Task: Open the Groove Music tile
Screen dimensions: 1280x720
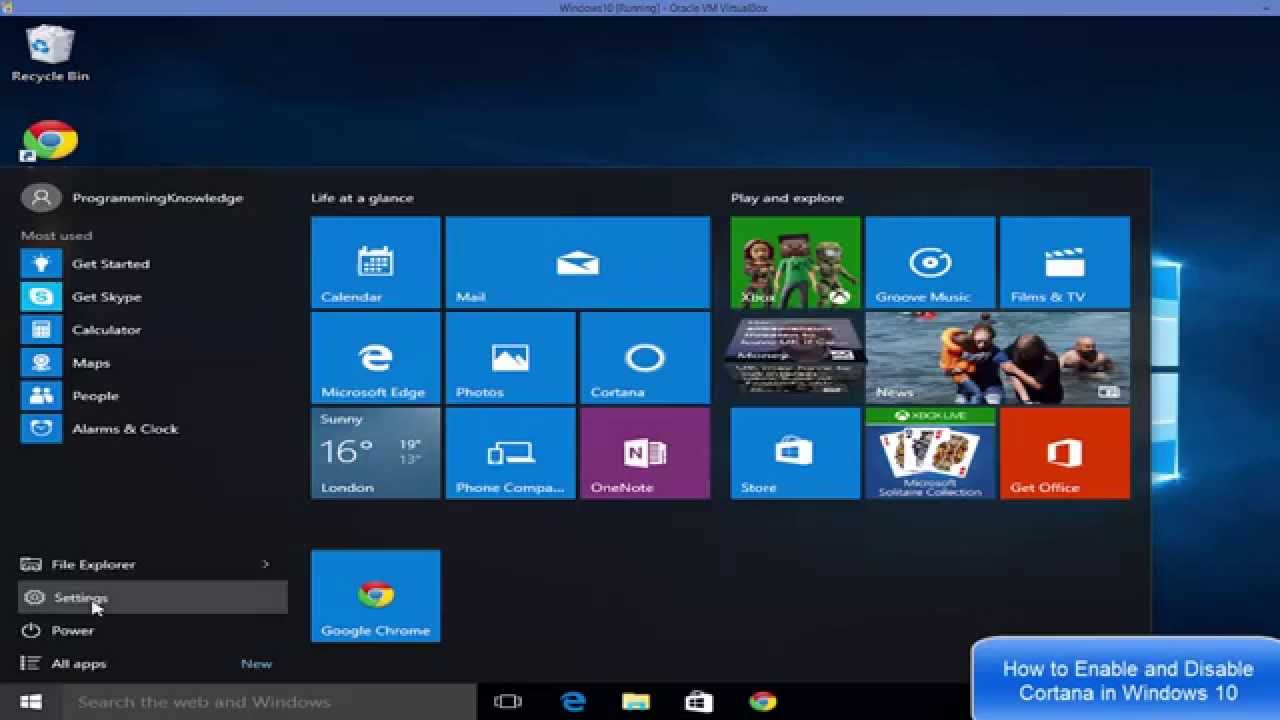Action: click(930, 262)
